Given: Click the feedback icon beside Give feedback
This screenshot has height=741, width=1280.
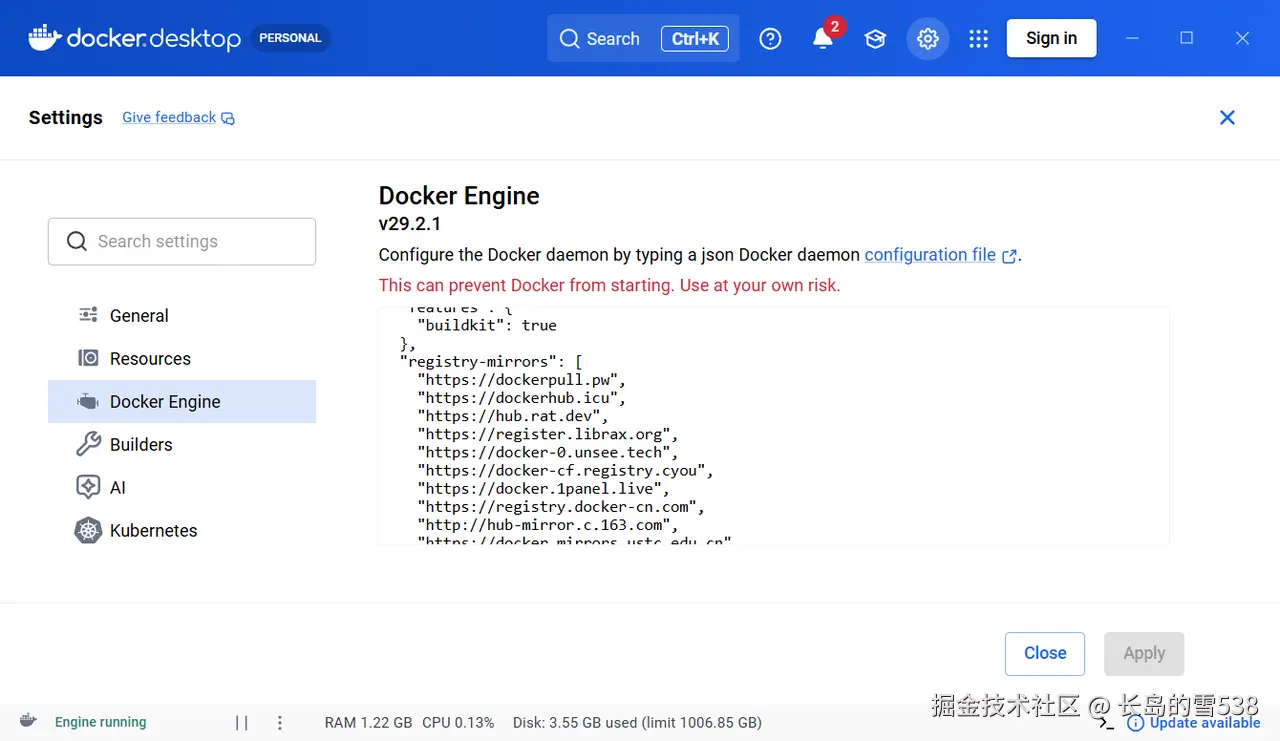Looking at the screenshot, I should pyautogui.click(x=228, y=118).
